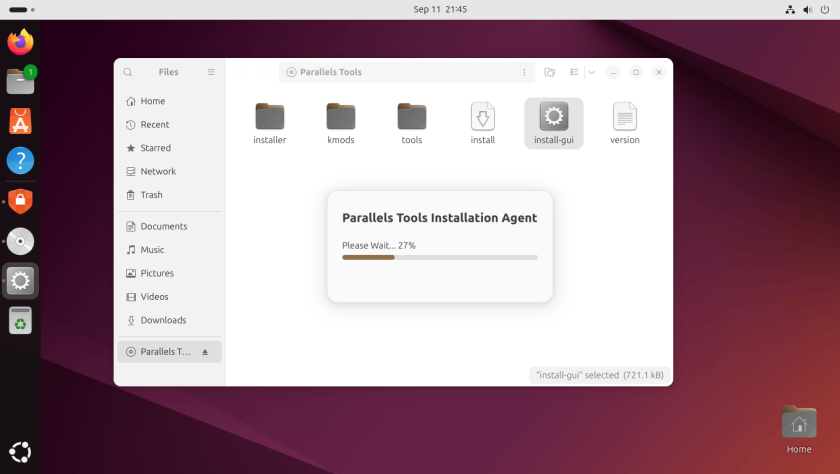The width and height of the screenshot is (840, 474).
Task: Open Music in sidebar
Action: click(x=169, y=250)
